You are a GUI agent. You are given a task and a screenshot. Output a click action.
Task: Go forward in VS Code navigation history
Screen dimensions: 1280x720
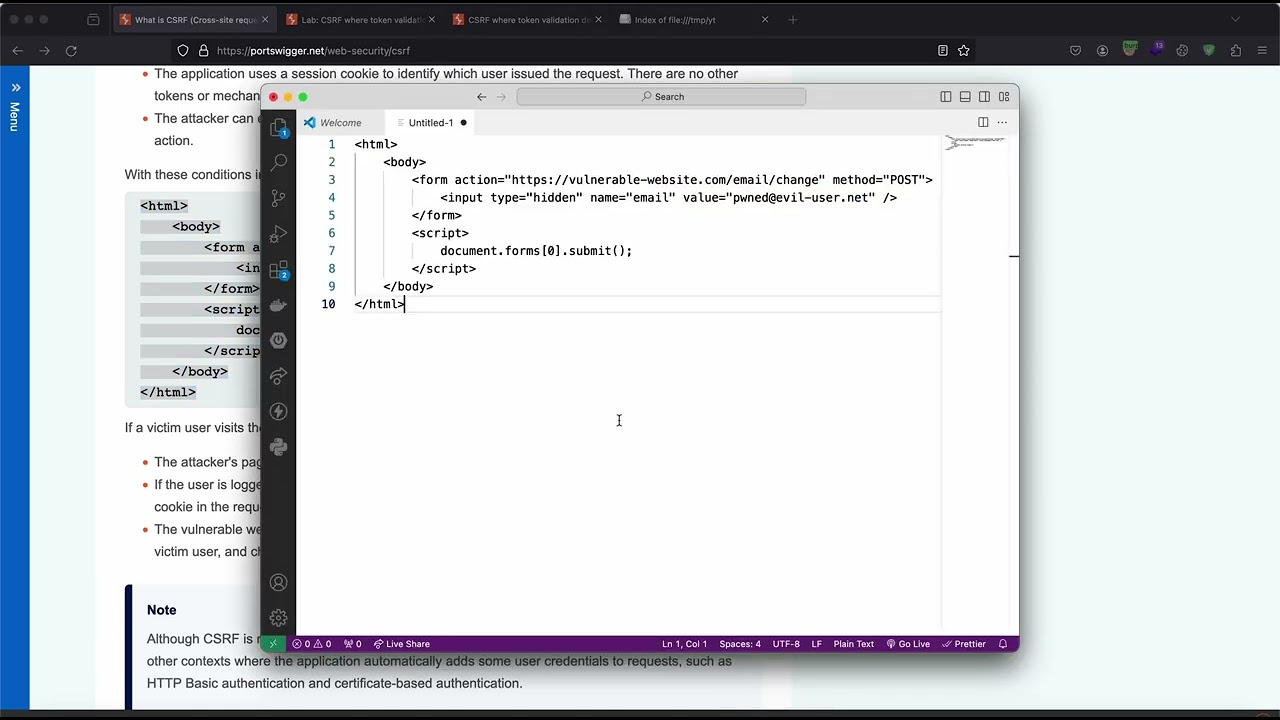click(501, 97)
